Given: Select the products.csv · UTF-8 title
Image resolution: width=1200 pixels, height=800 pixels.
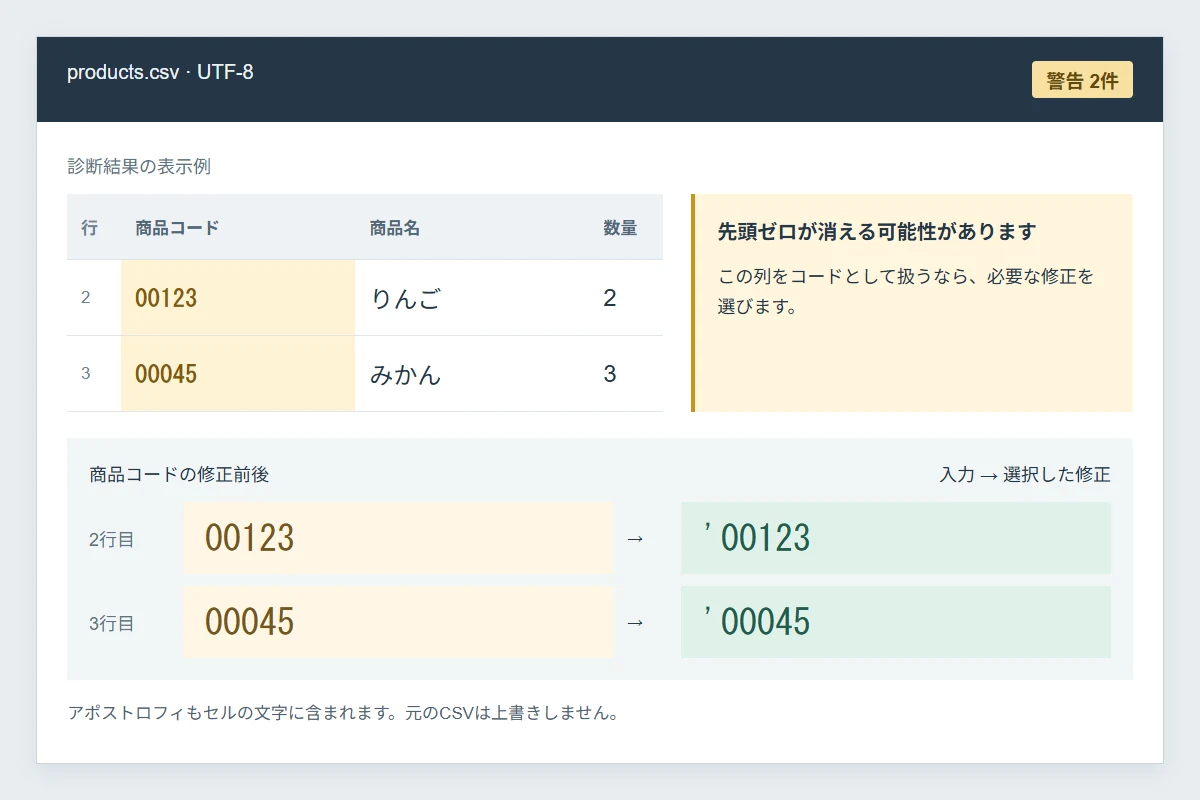Looking at the screenshot, I should point(160,73).
